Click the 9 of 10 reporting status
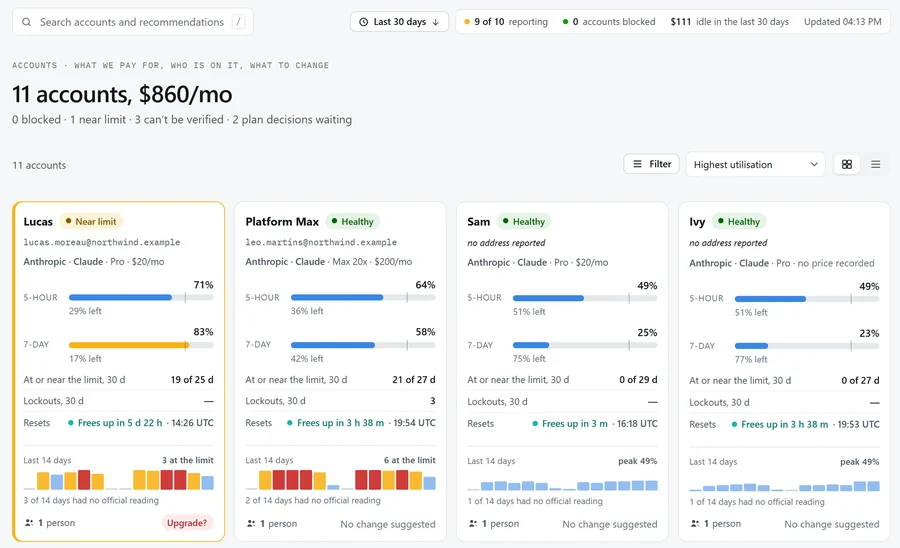900x548 pixels. tap(506, 22)
